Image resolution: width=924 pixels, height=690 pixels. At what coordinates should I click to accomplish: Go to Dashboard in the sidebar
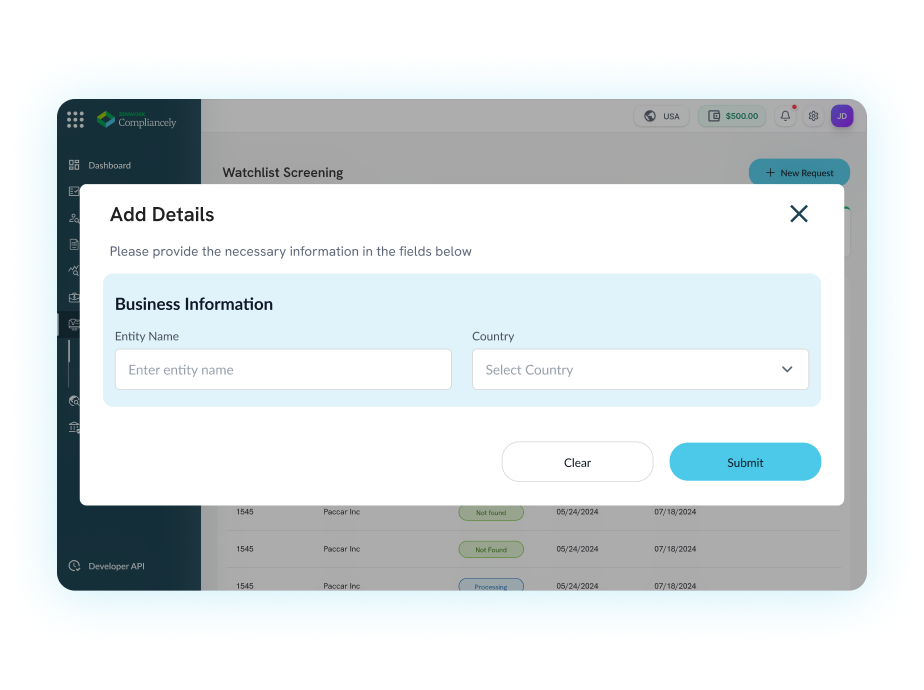point(109,165)
